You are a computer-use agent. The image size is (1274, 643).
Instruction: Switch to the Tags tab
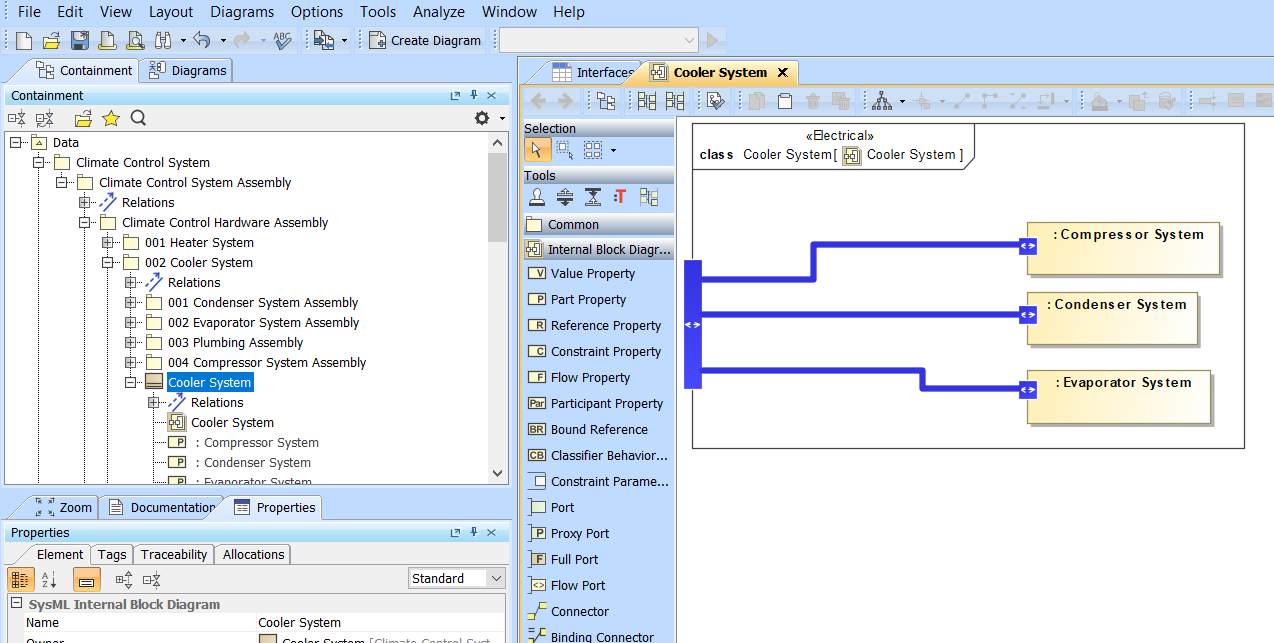point(111,554)
